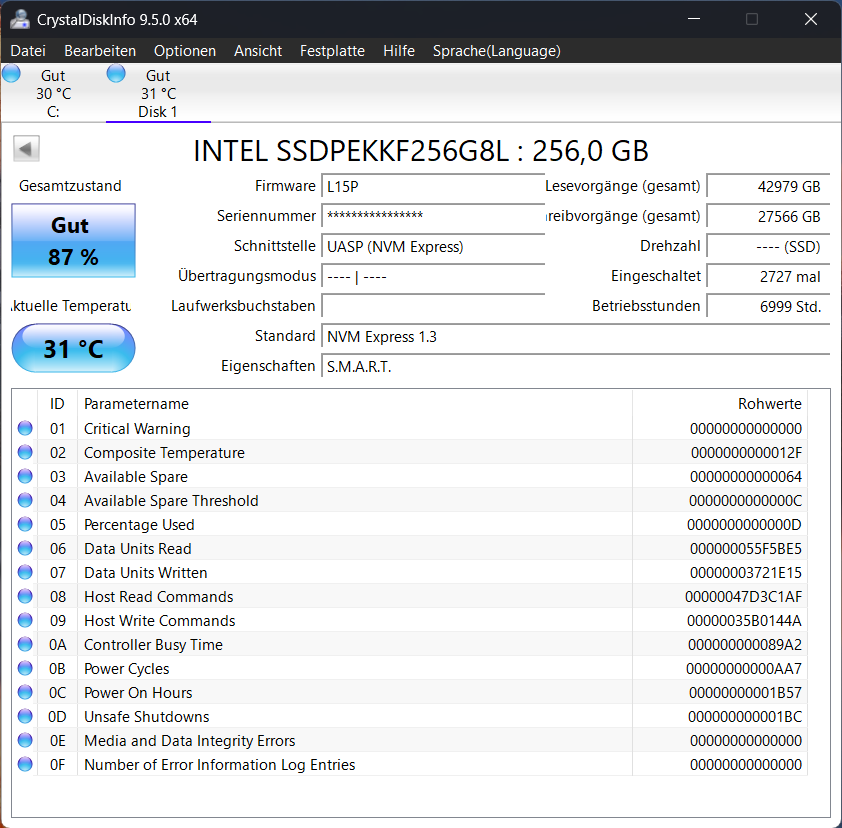Image resolution: width=842 pixels, height=828 pixels.
Task: Switch to the C: drive tab
Action: tap(52, 90)
